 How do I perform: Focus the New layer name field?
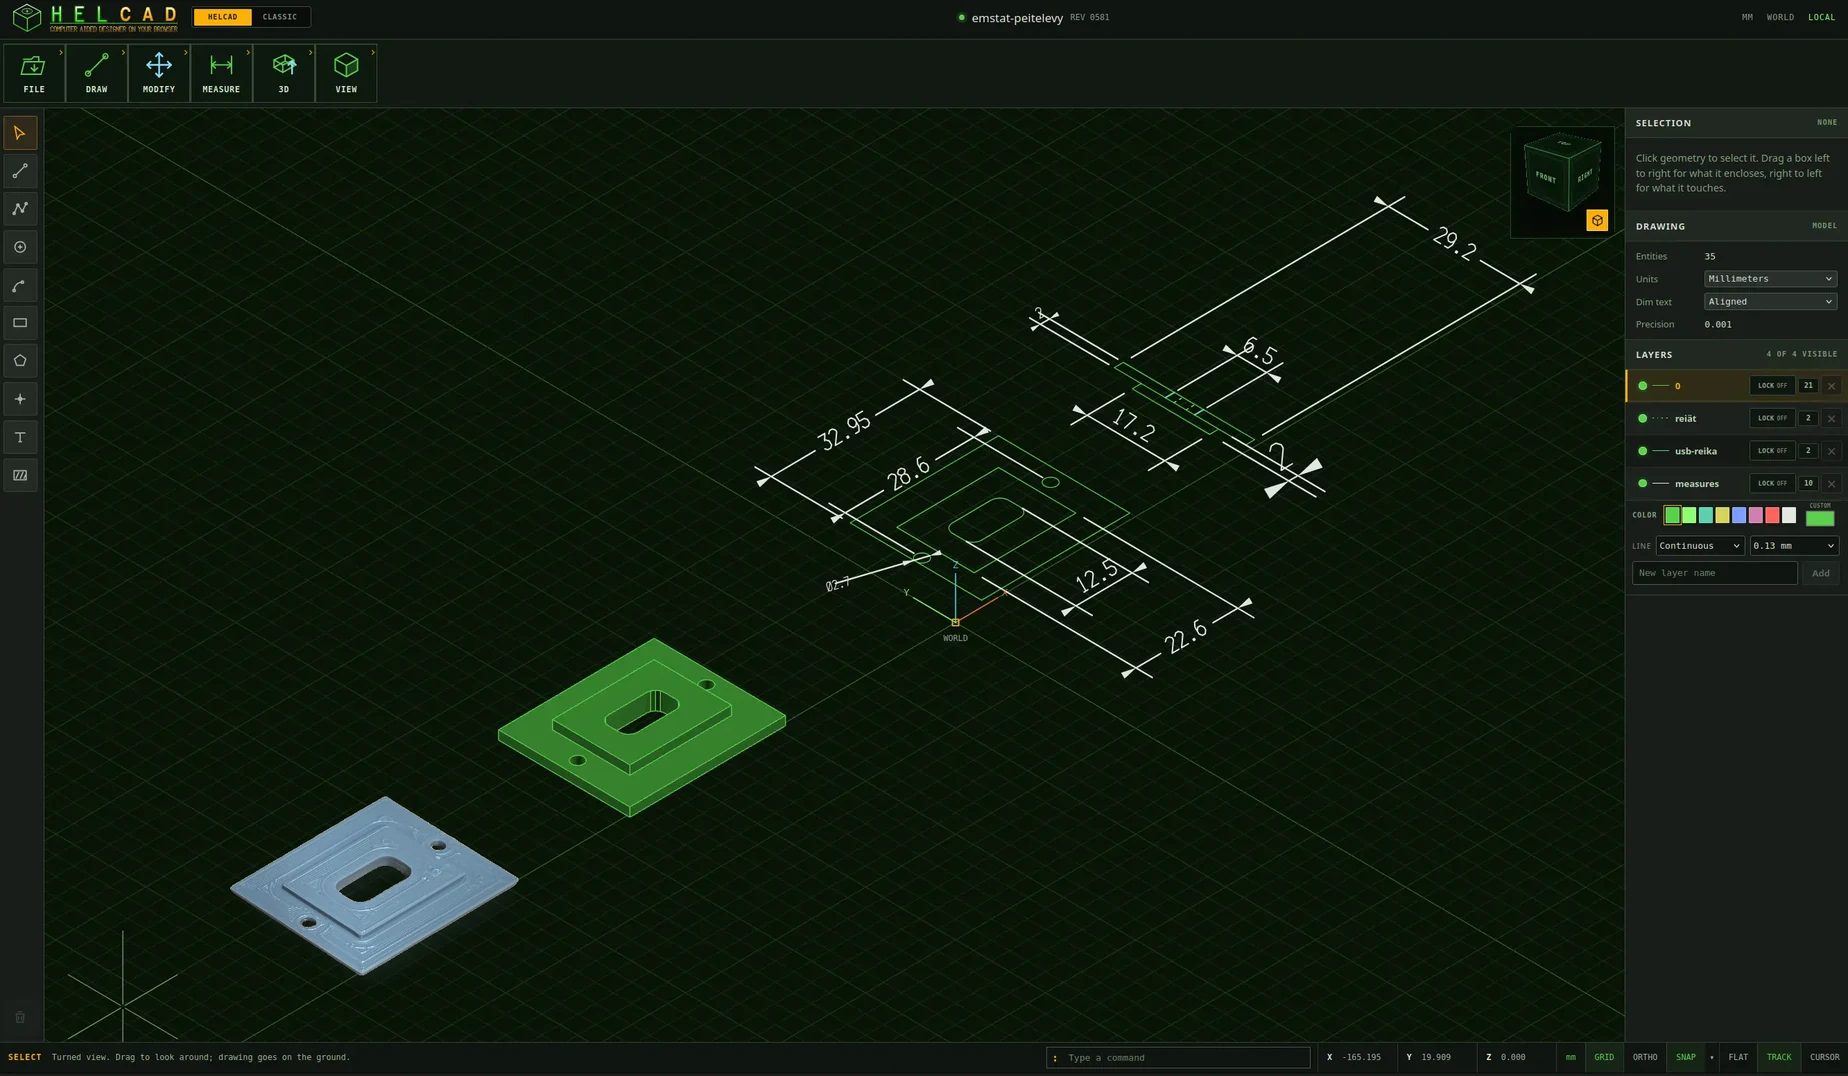point(1715,573)
